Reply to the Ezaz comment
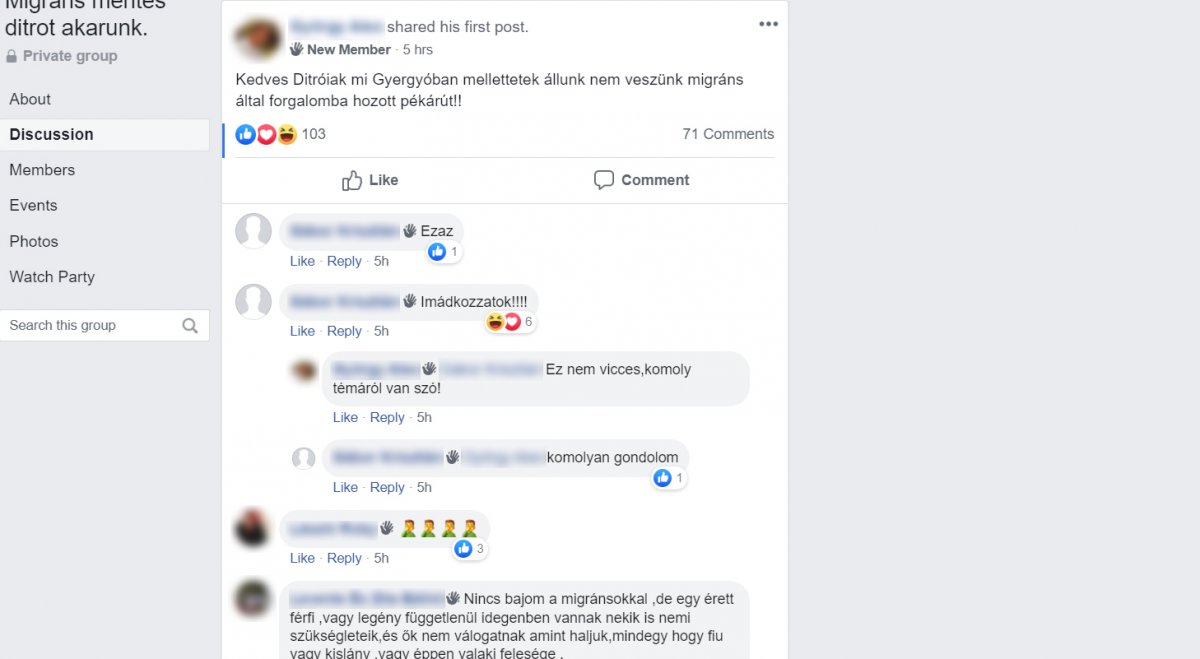Viewport: 1200px width, 659px height. click(344, 261)
